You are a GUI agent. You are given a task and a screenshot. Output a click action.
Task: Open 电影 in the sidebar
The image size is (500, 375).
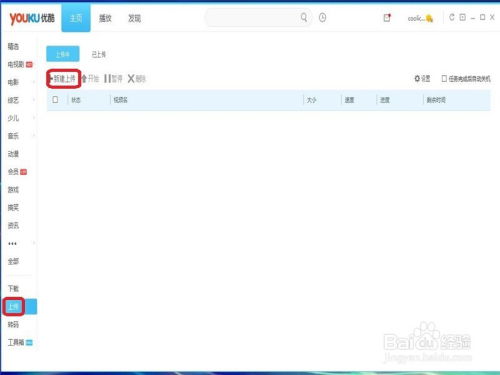click(x=13, y=82)
